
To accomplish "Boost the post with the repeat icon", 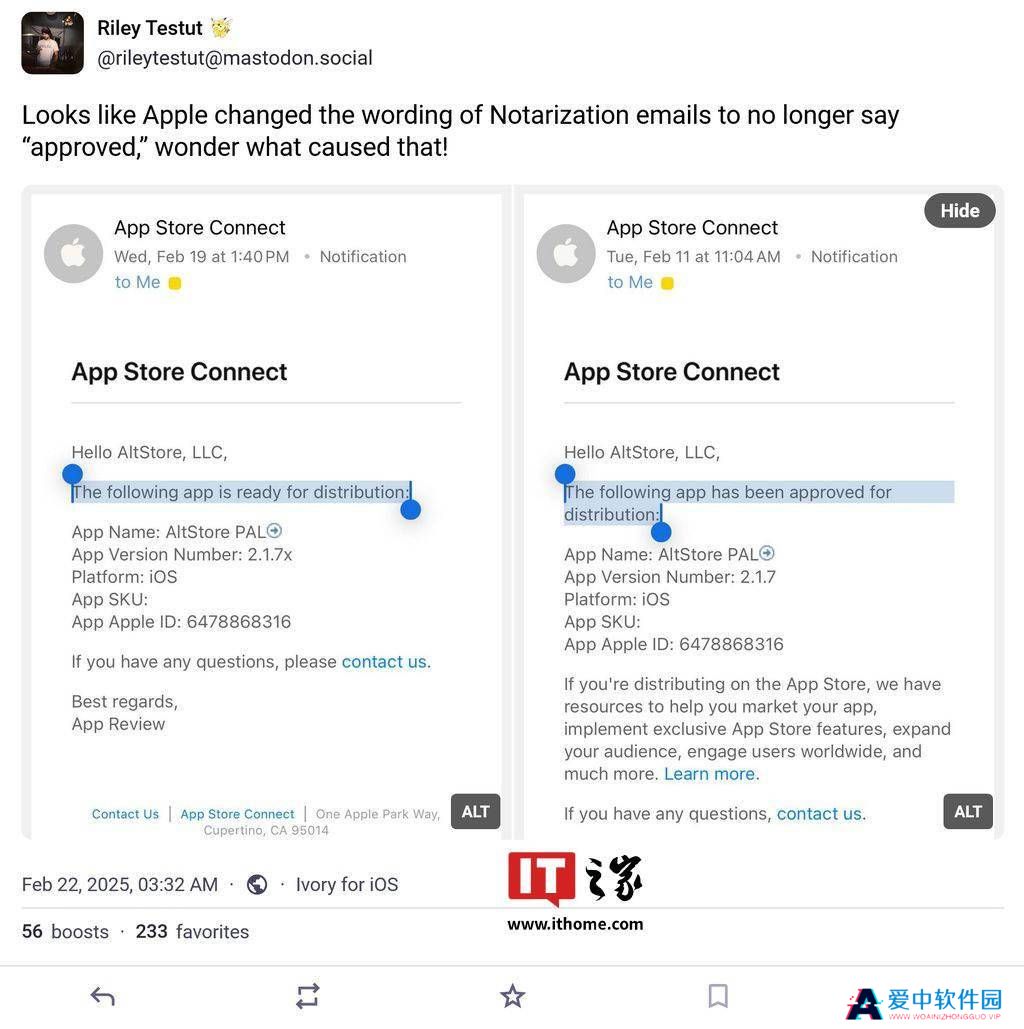I will (x=307, y=996).
